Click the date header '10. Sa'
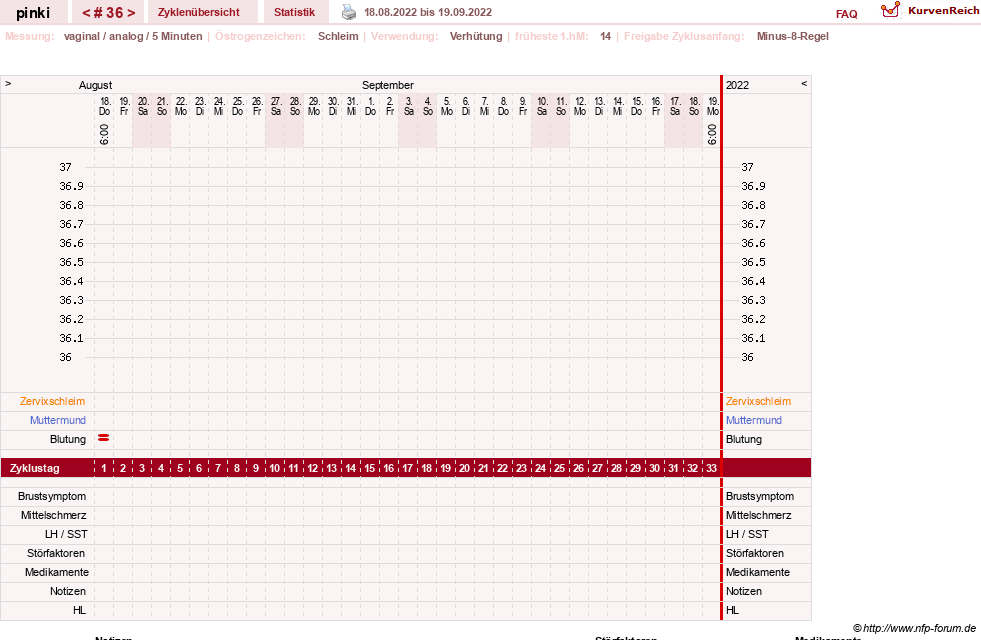Image resolution: width=981 pixels, height=640 pixels. (542, 106)
